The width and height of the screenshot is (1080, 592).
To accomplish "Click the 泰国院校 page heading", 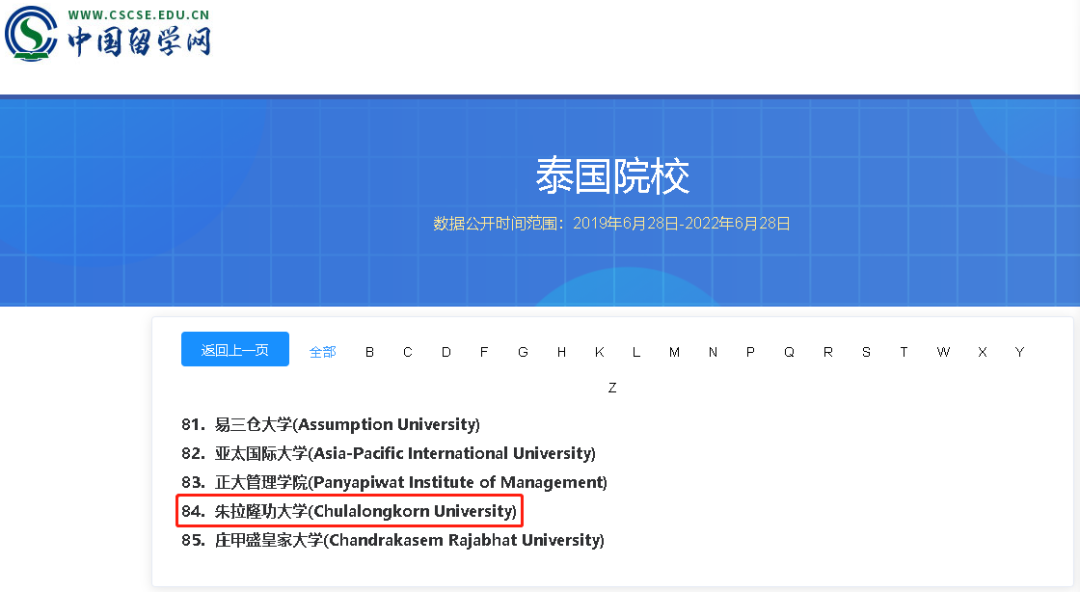I will point(612,176).
